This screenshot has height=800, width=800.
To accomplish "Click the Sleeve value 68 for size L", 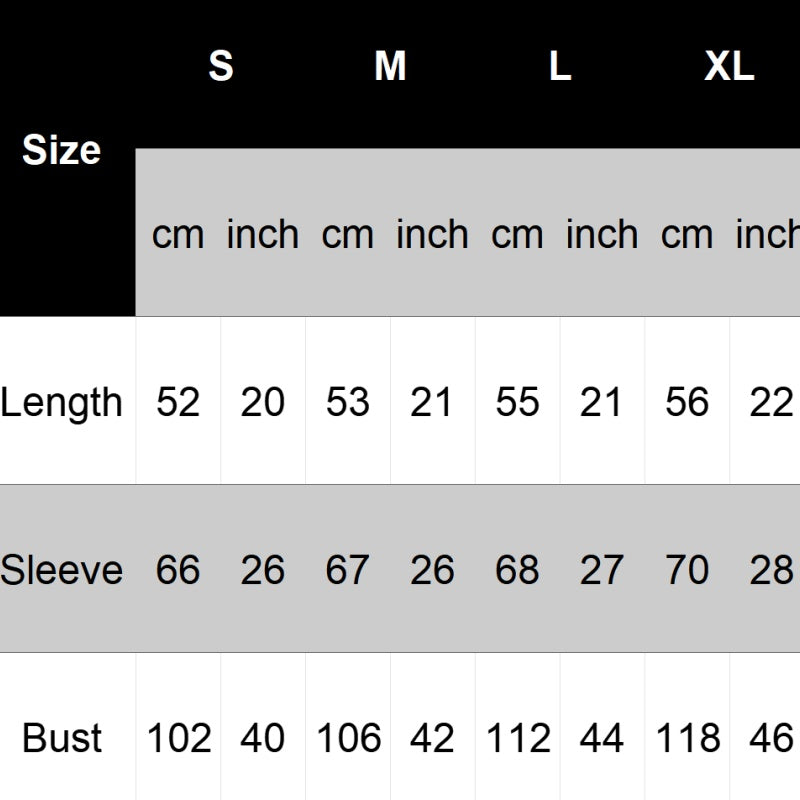I will 517,570.
